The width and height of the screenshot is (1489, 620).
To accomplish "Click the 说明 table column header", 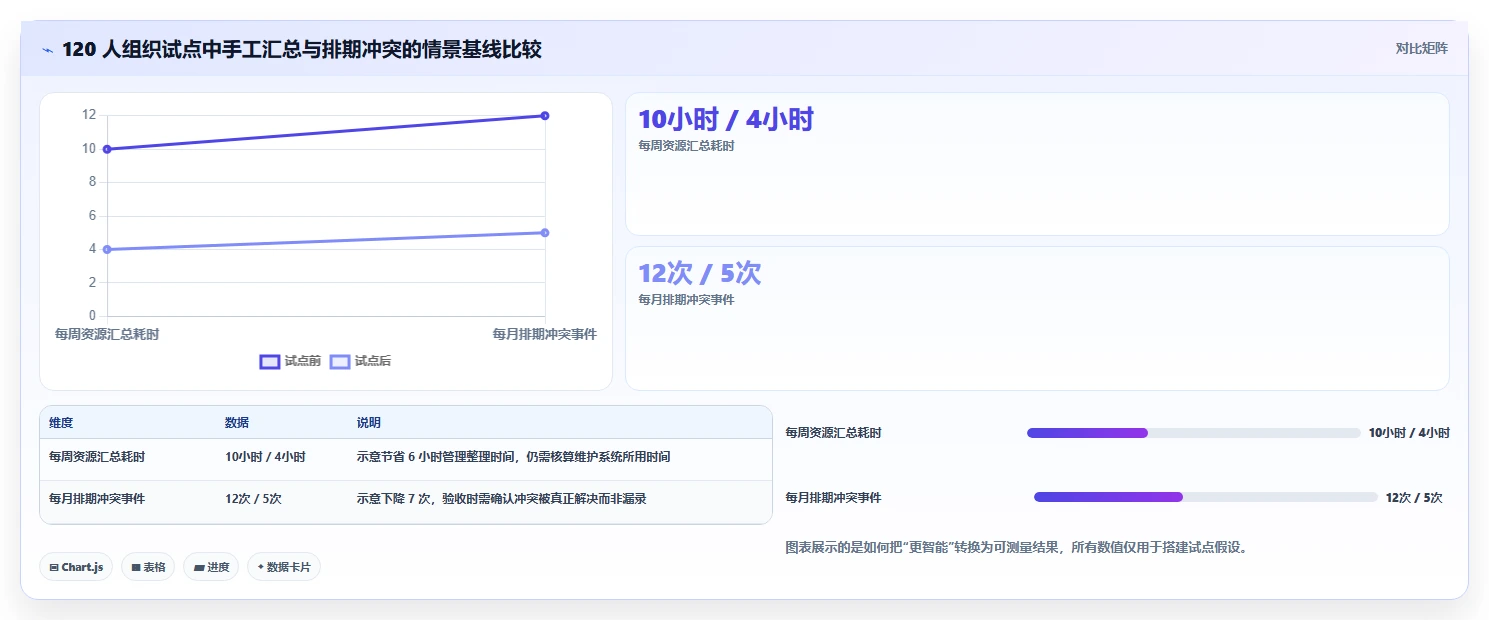I will pyautogui.click(x=369, y=423).
